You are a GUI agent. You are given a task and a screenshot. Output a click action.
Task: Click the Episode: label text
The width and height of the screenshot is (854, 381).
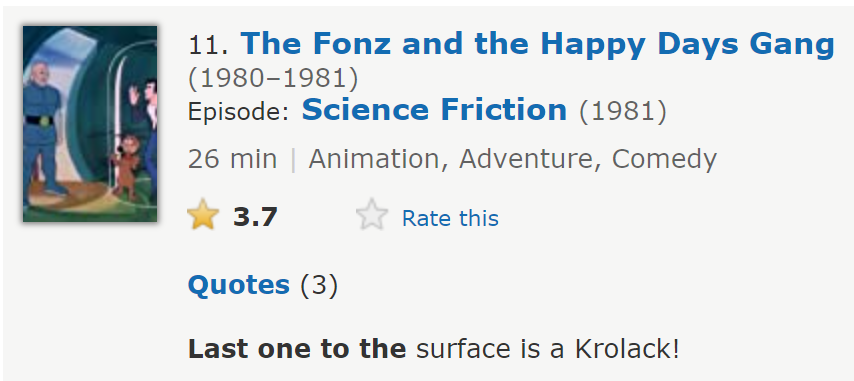238,112
